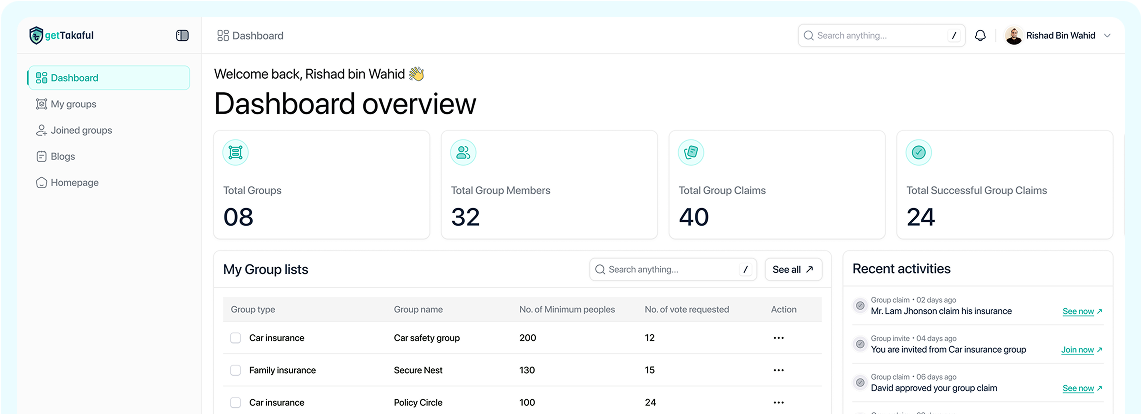Click the My Group lists heading
This screenshot has height=414, width=1142.
point(266,270)
